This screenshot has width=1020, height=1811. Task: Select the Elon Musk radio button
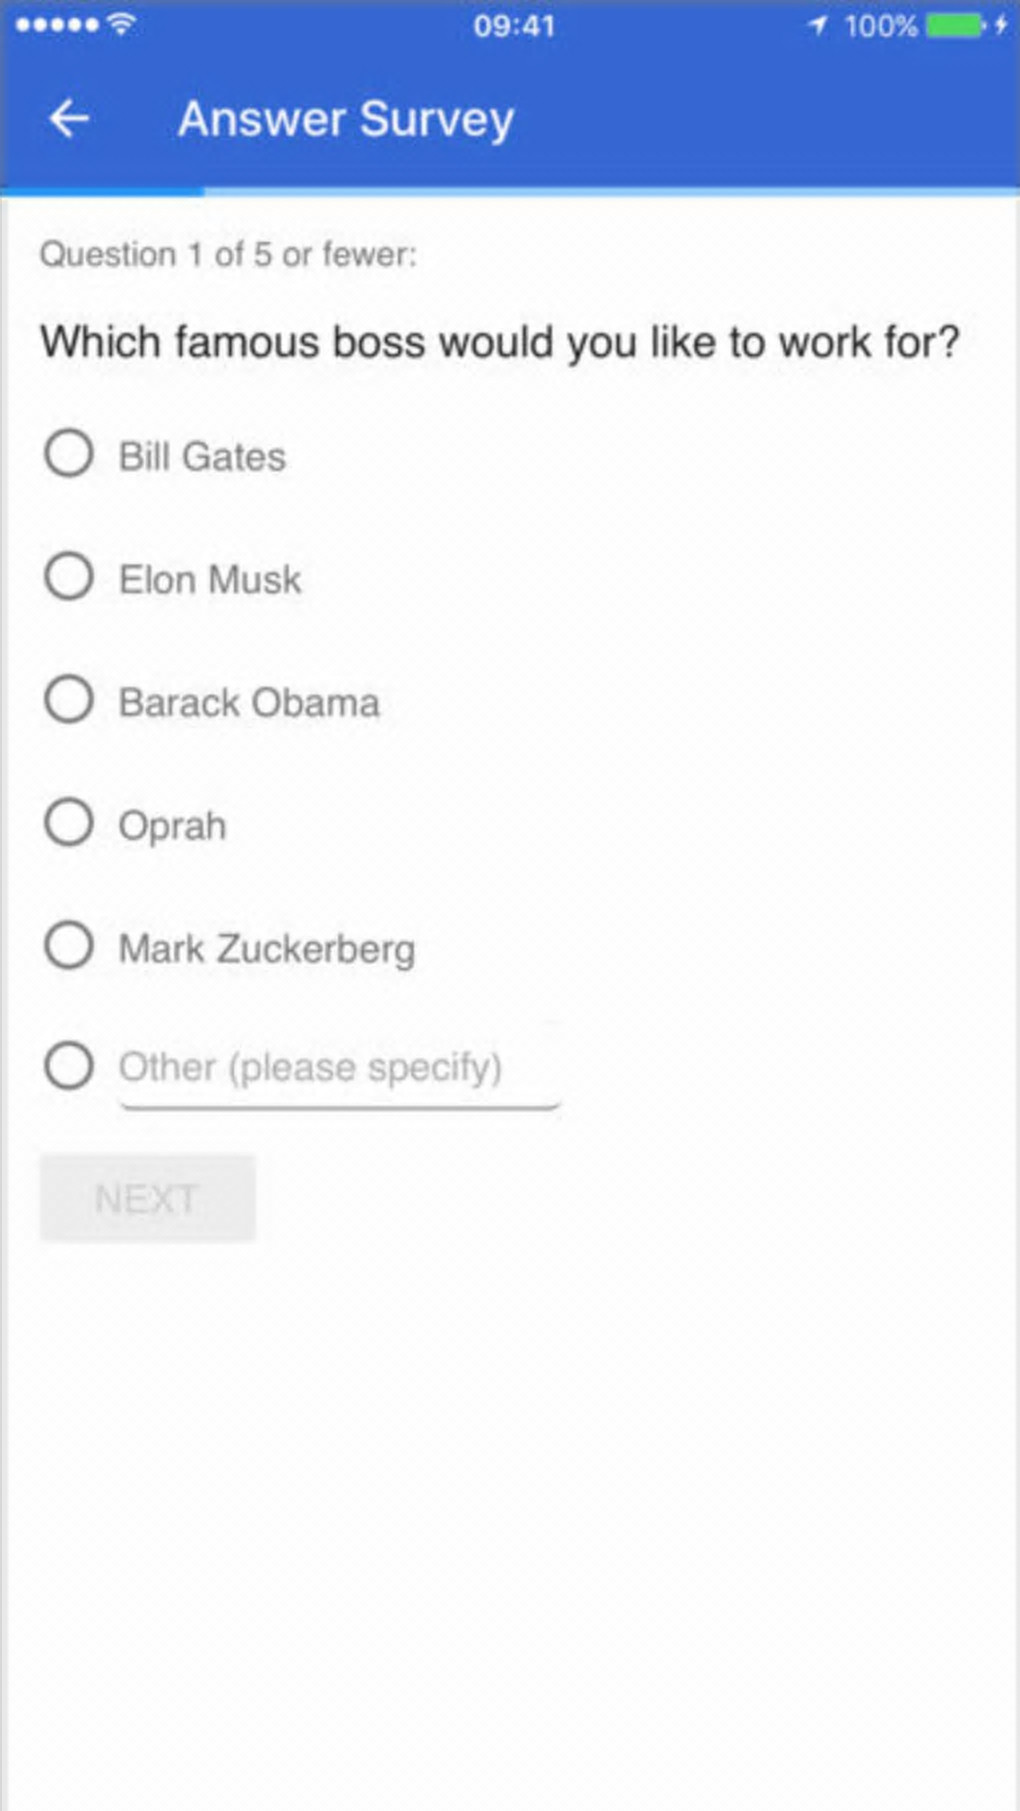pyautogui.click(x=69, y=577)
